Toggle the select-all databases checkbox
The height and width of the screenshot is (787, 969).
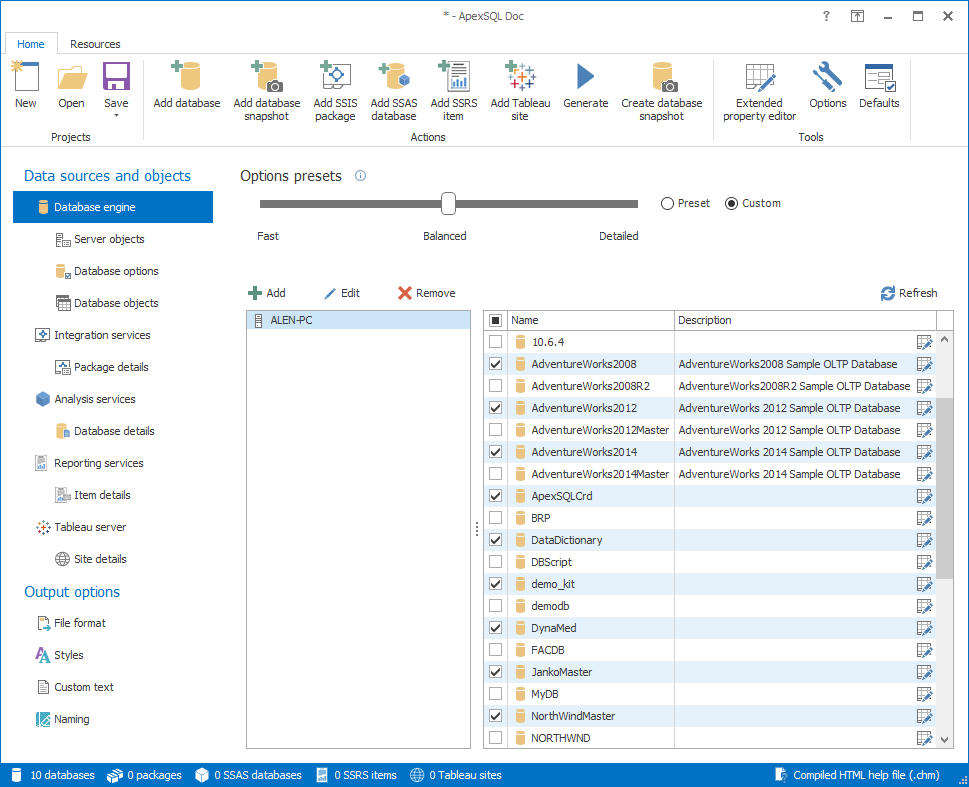[495, 320]
